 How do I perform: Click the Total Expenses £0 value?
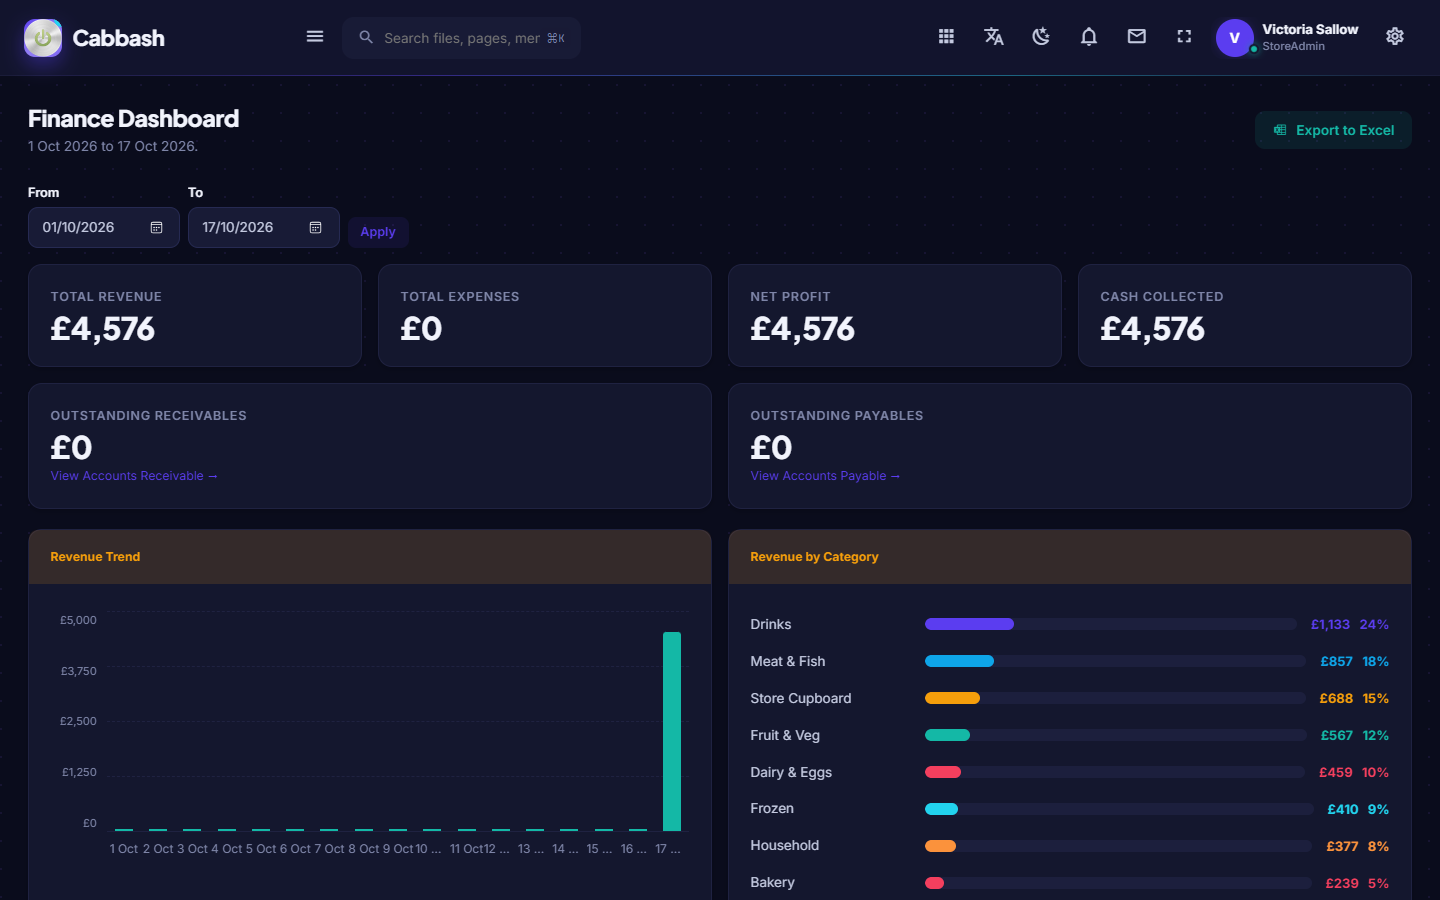click(421, 329)
